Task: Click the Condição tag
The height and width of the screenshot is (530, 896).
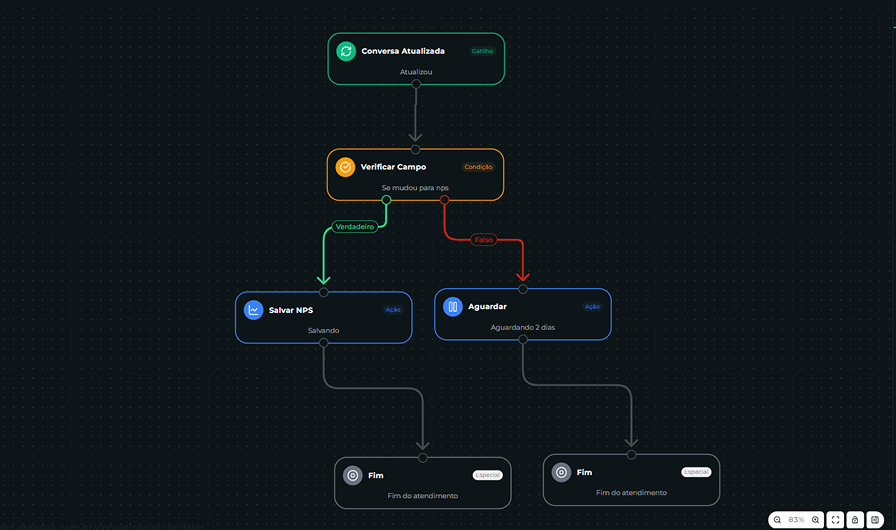Action: point(478,167)
